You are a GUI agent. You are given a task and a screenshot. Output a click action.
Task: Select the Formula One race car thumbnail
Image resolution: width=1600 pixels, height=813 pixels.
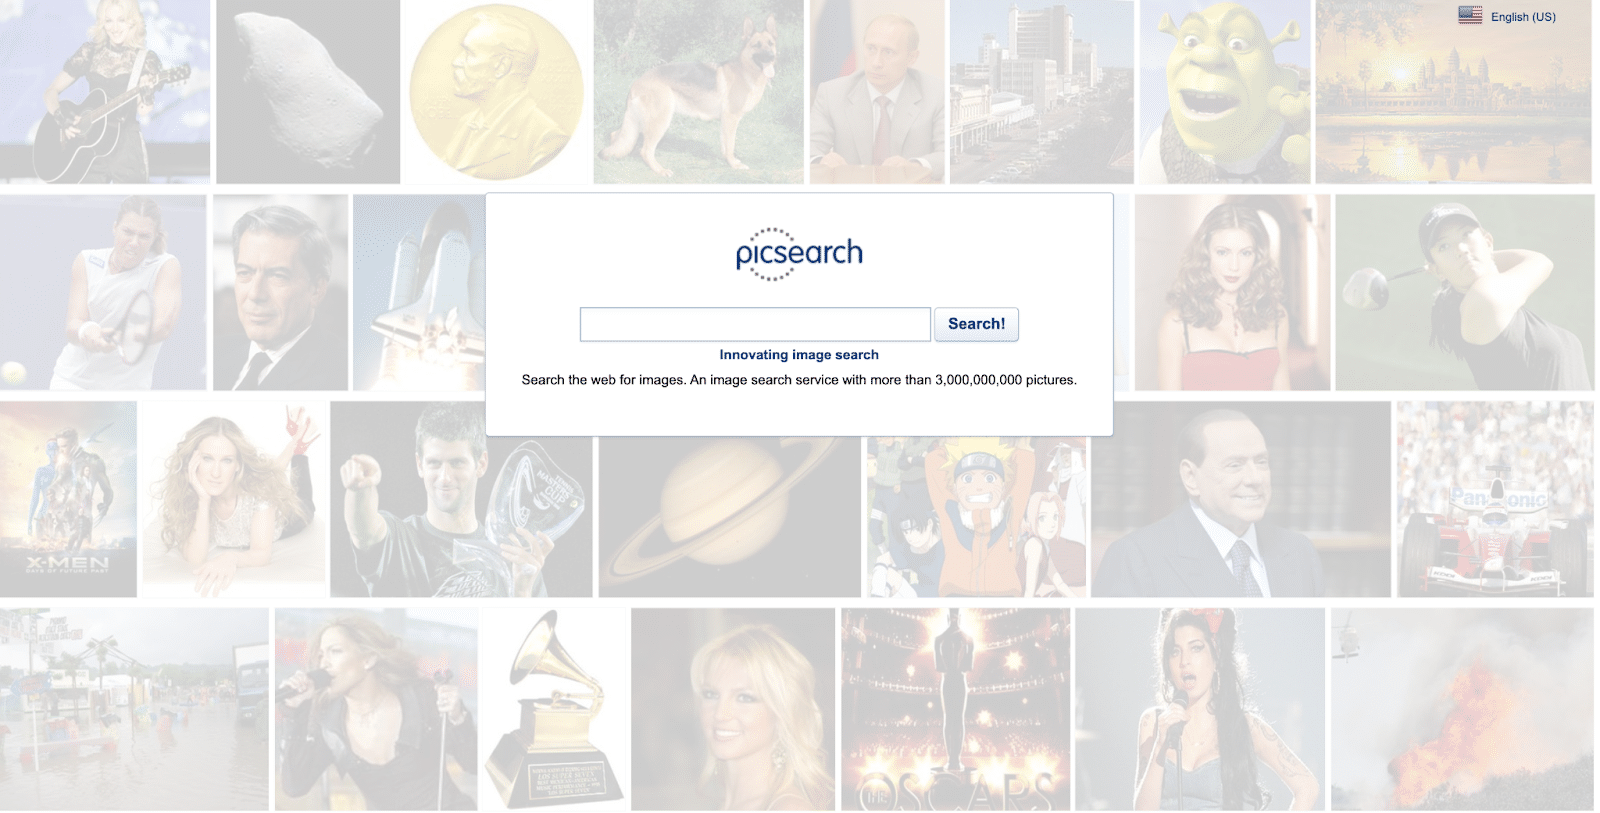pos(1495,499)
